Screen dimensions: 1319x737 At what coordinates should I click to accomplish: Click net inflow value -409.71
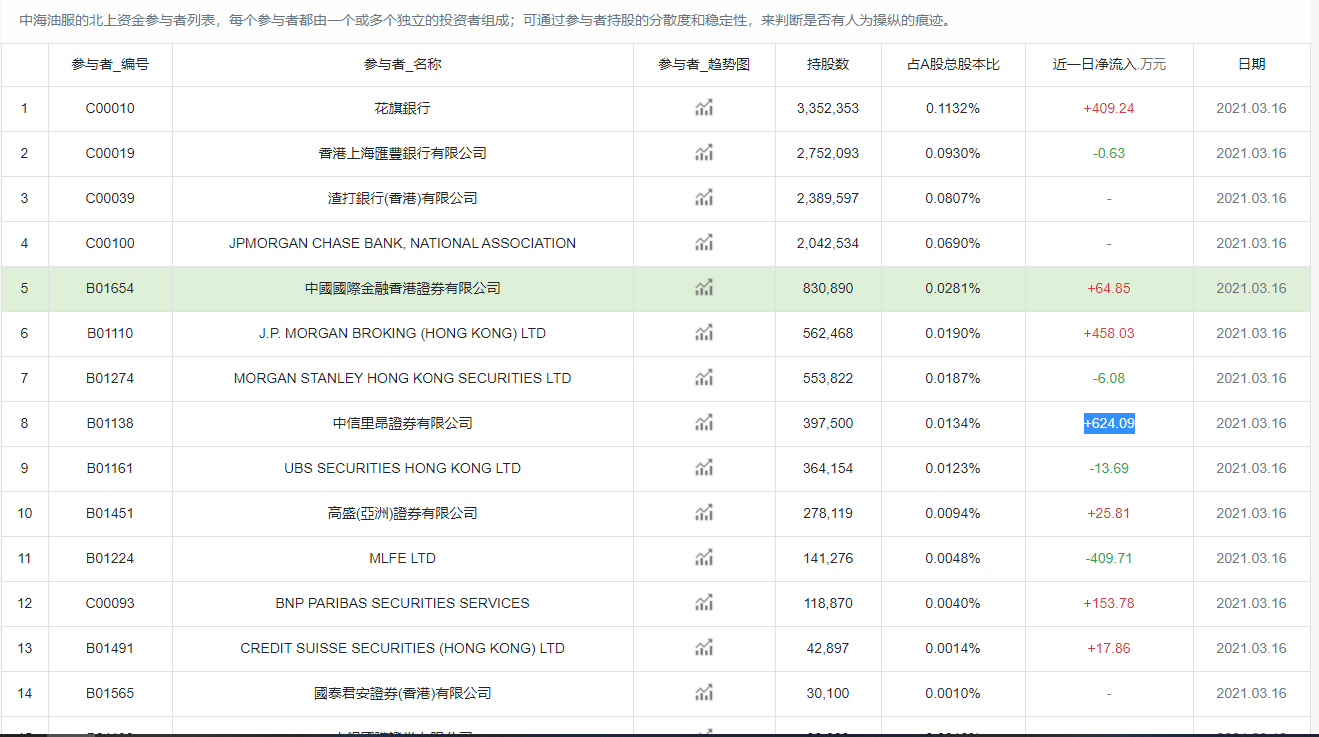click(x=1109, y=558)
